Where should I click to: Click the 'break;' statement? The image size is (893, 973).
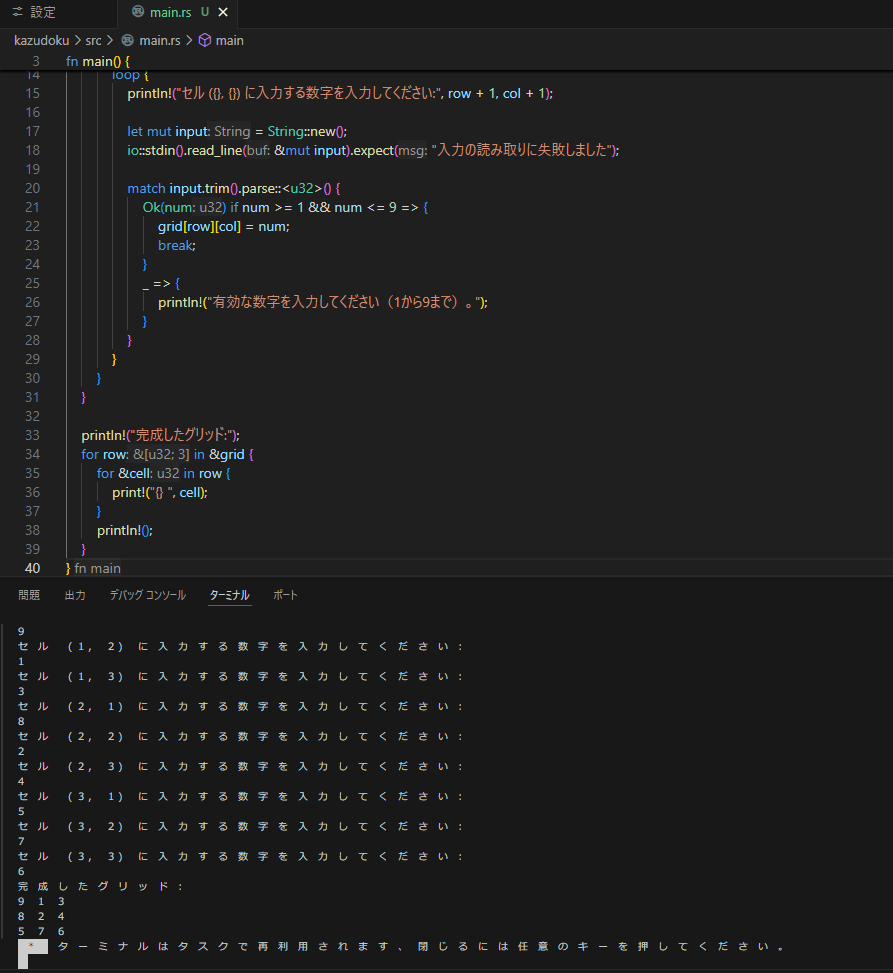177,245
